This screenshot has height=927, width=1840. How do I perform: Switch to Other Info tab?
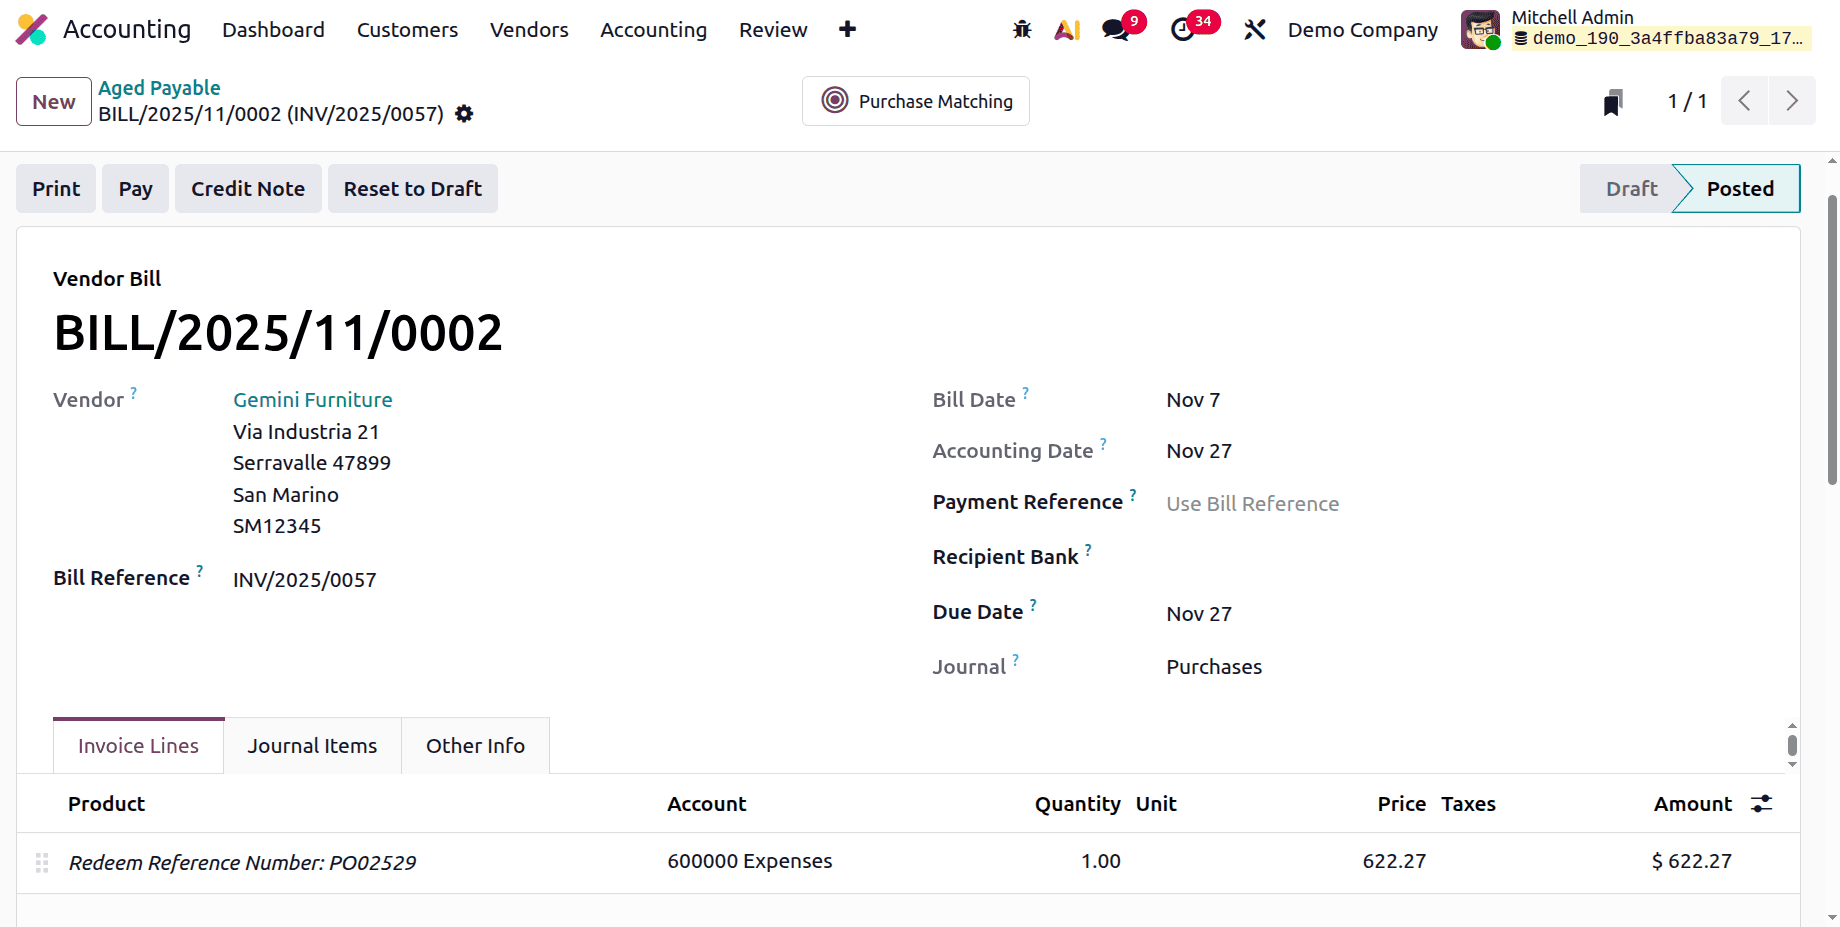(475, 746)
